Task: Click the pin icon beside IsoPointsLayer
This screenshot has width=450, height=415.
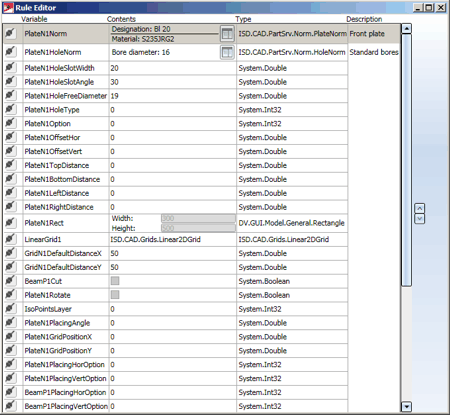Action: click(x=10, y=309)
